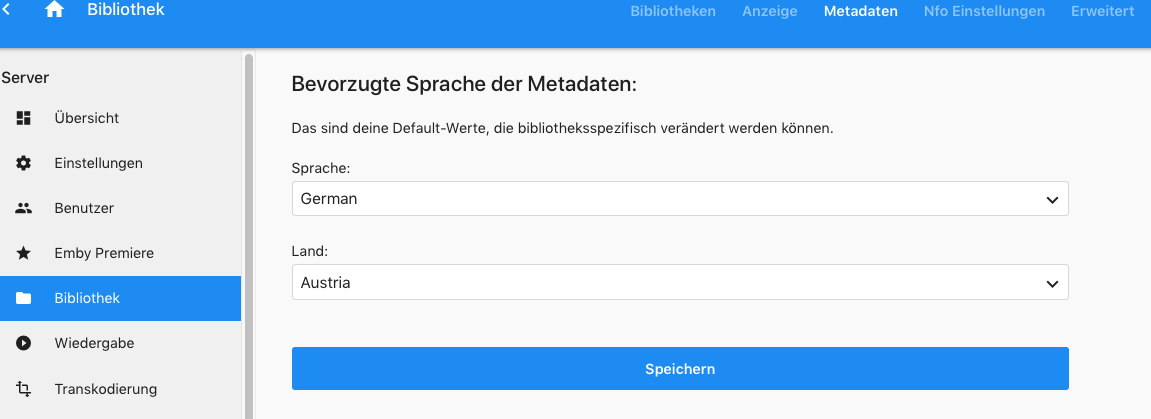Click the Speichern button
The height and width of the screenshot is (419, 1151).
pyautogui.click(x=680, y=368)
